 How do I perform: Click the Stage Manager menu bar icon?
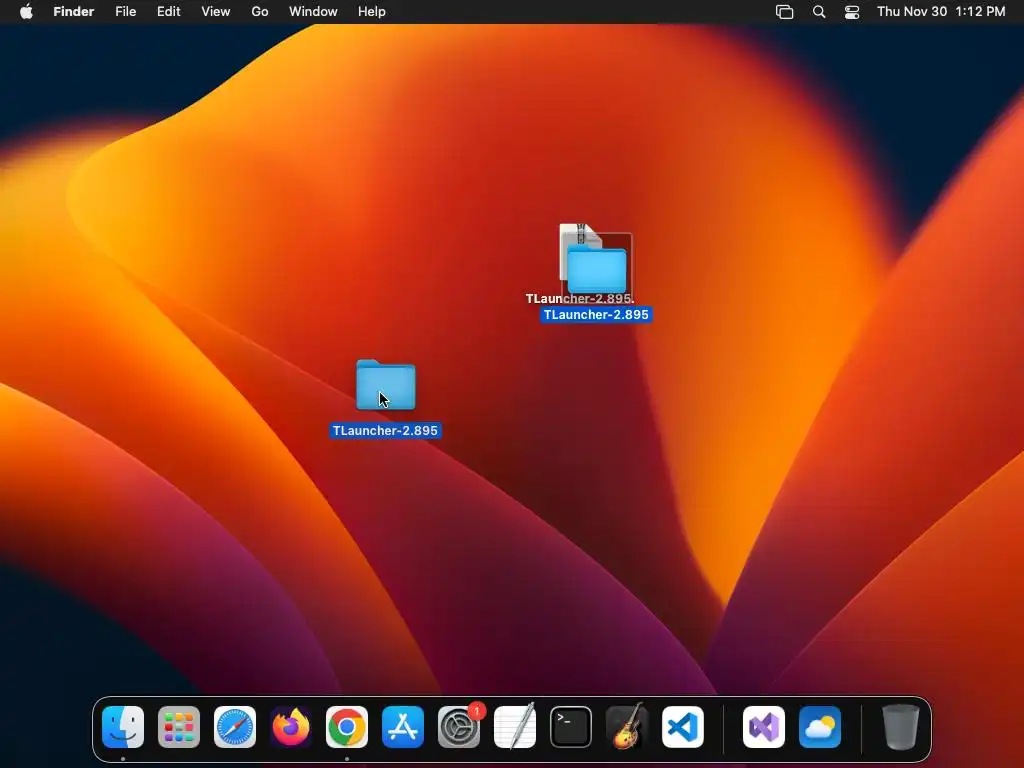(784, 12)
